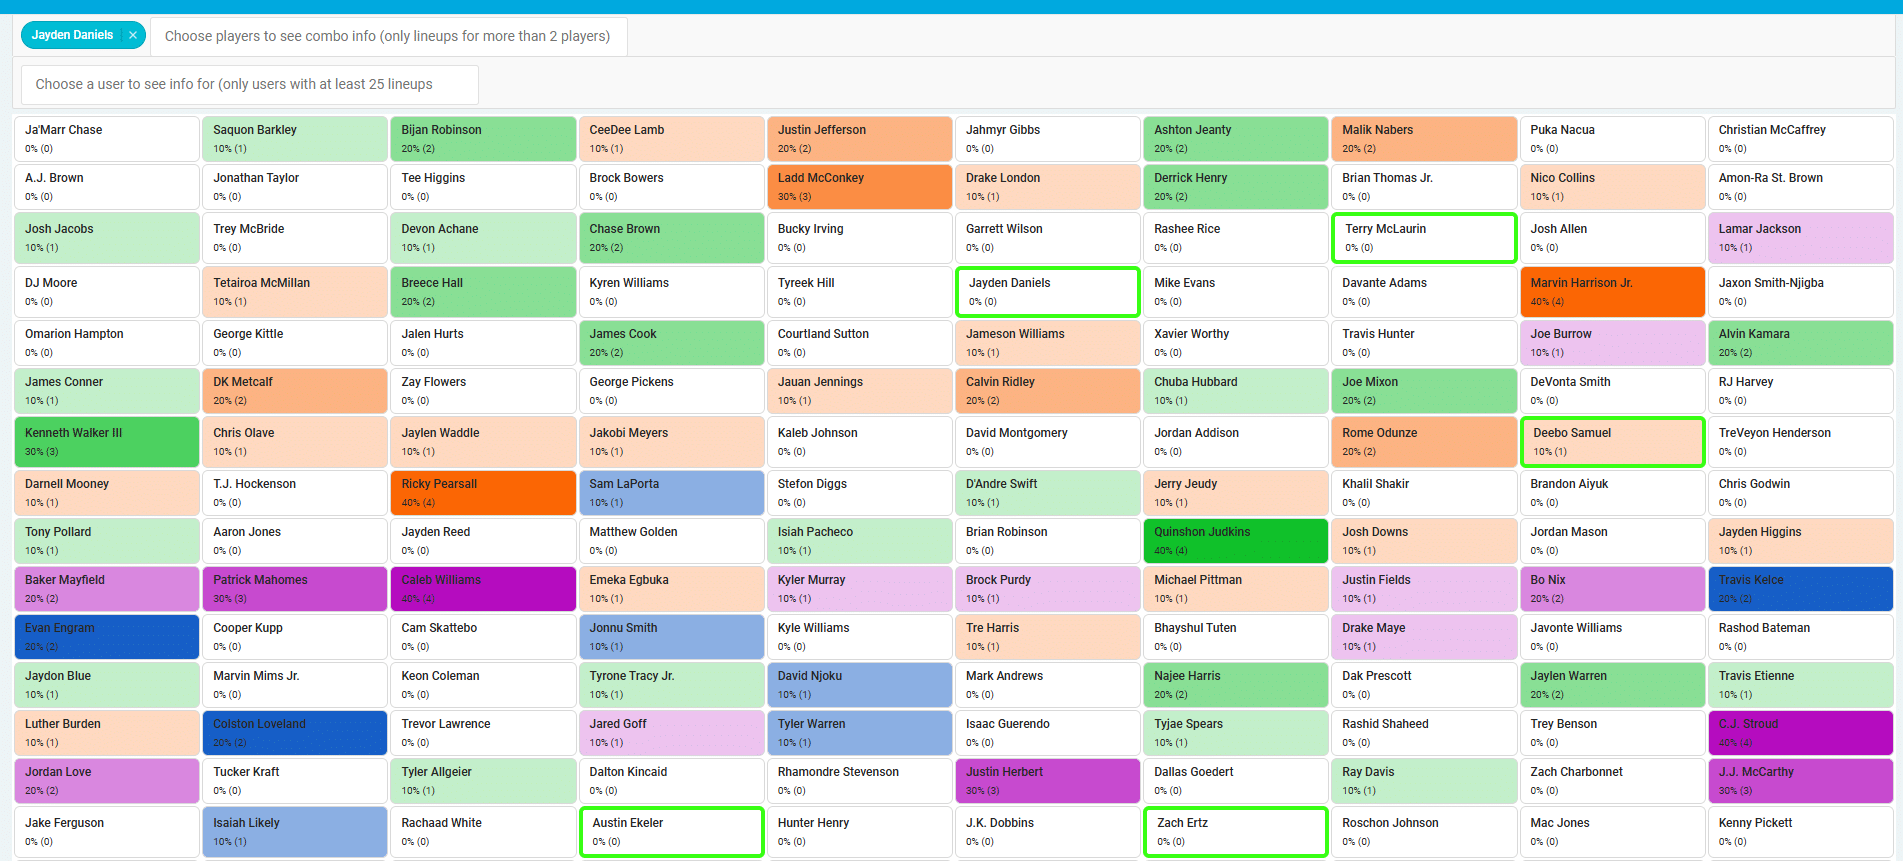Choose the Patrick Mahomes tile
Image resolution: width=1903 pixels, height=861 pixels.
pyautogui.click(x=294, y=589)
